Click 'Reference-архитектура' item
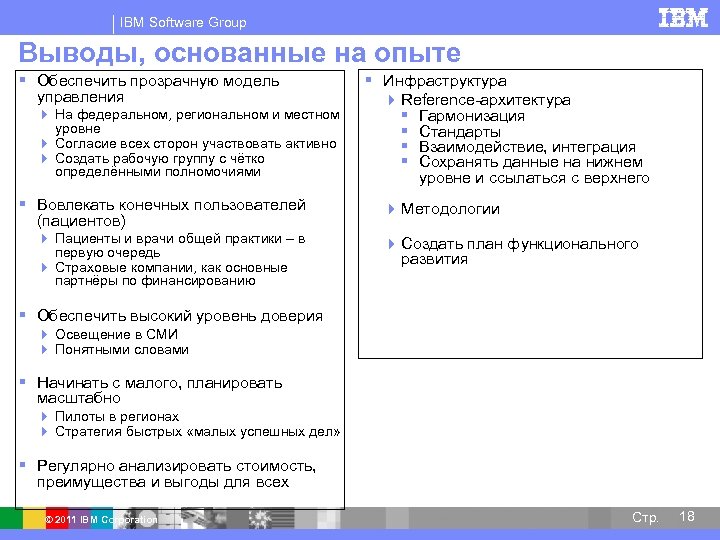 486,100
